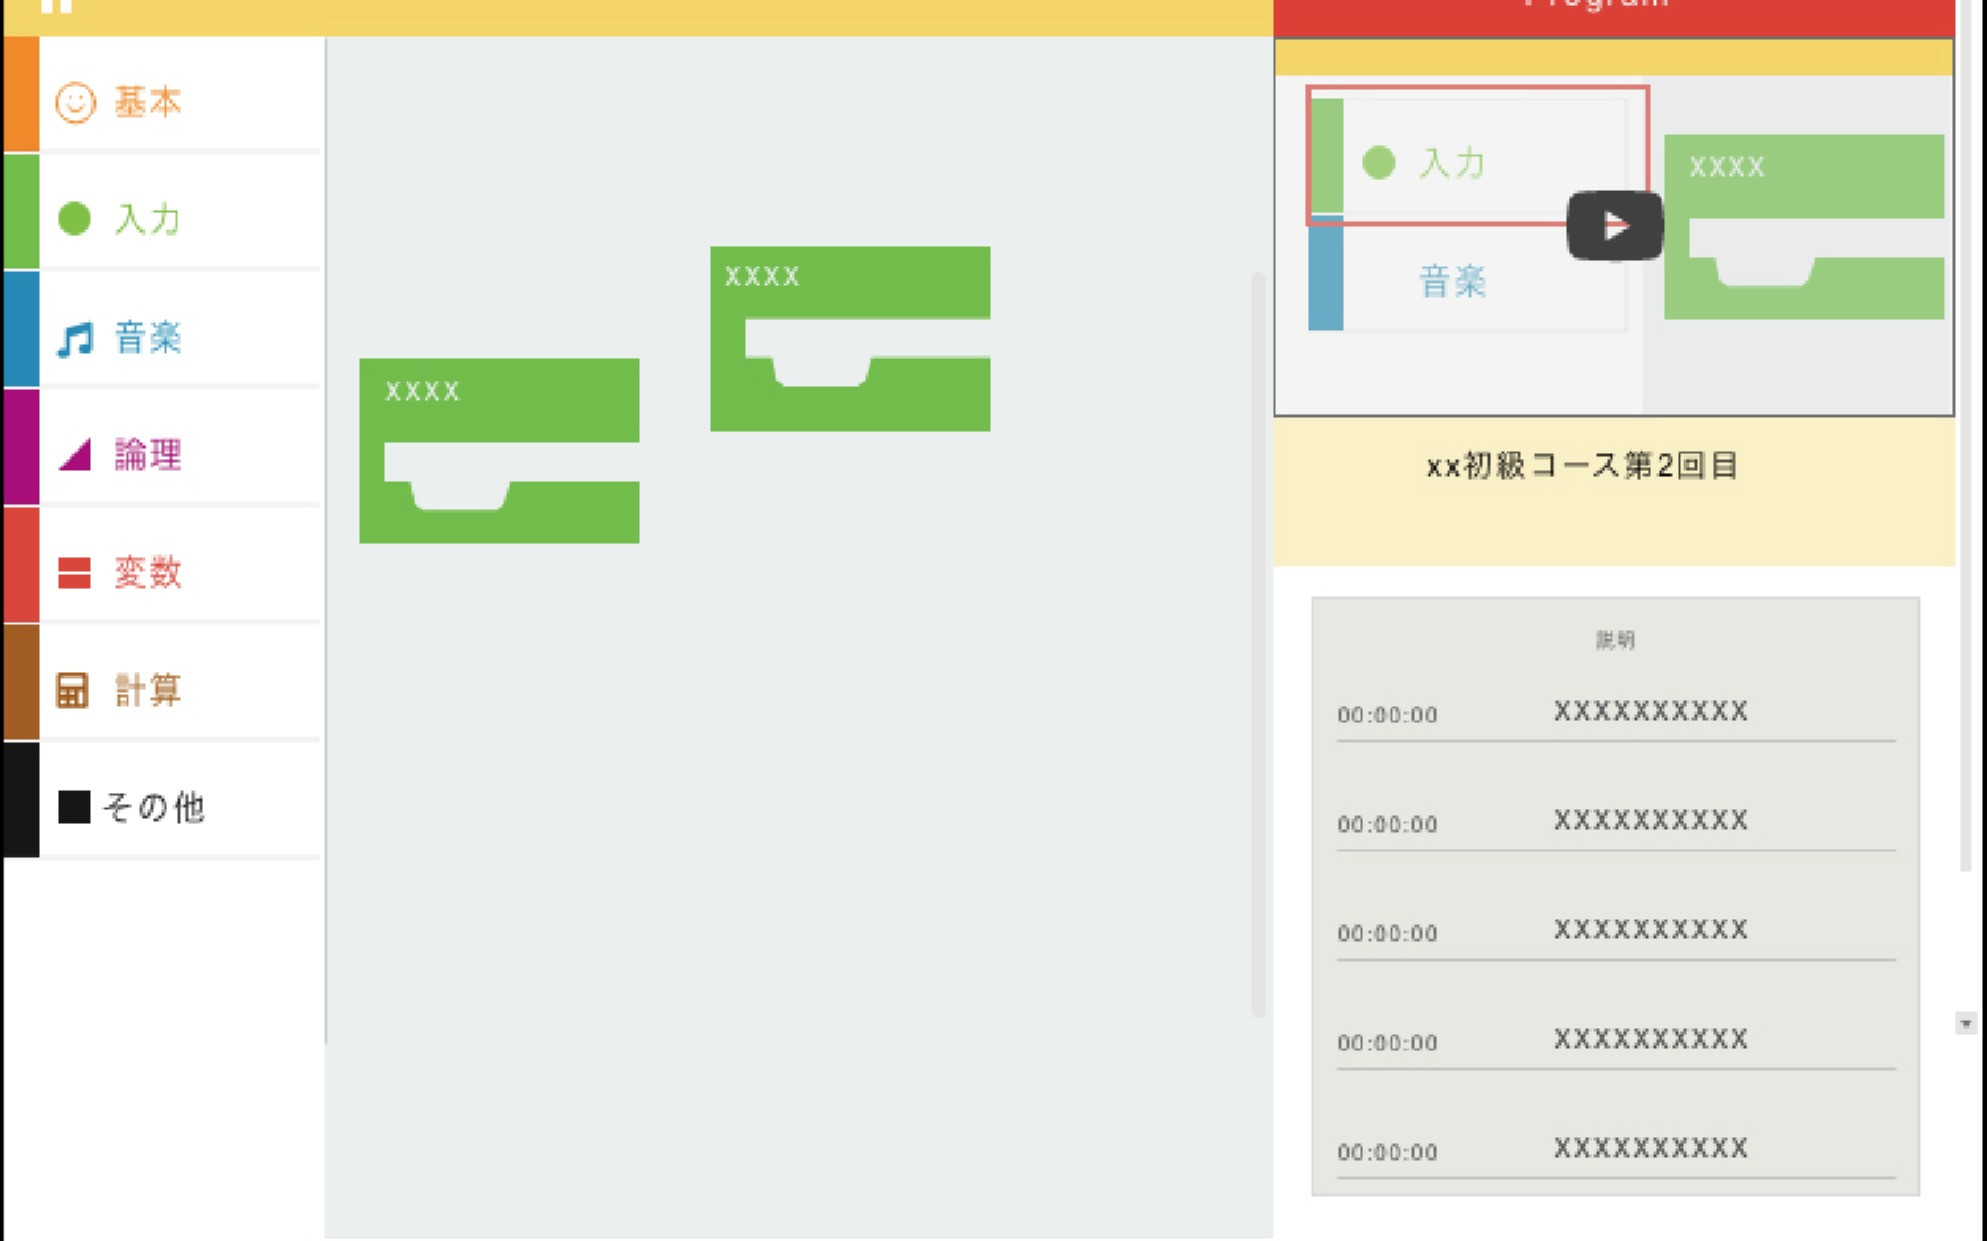Image resolution: width=1987 pixels, height=1241 pixels.
Task: Click the calculator icon beside 計算
Action: pyautogui.click(x=72, y=690)
